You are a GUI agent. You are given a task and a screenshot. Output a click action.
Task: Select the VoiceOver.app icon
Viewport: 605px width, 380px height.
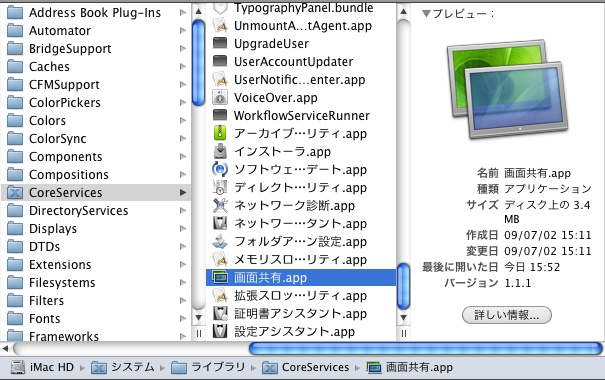[220, 98]
